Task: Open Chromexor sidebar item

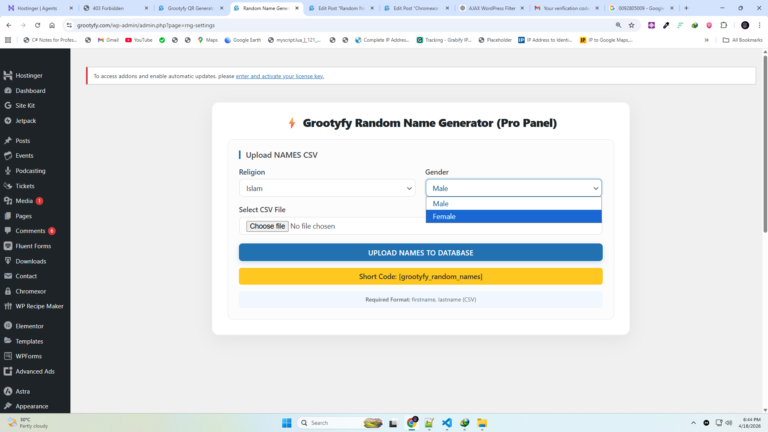Action: pyautogui.click(x=30, y=291)
